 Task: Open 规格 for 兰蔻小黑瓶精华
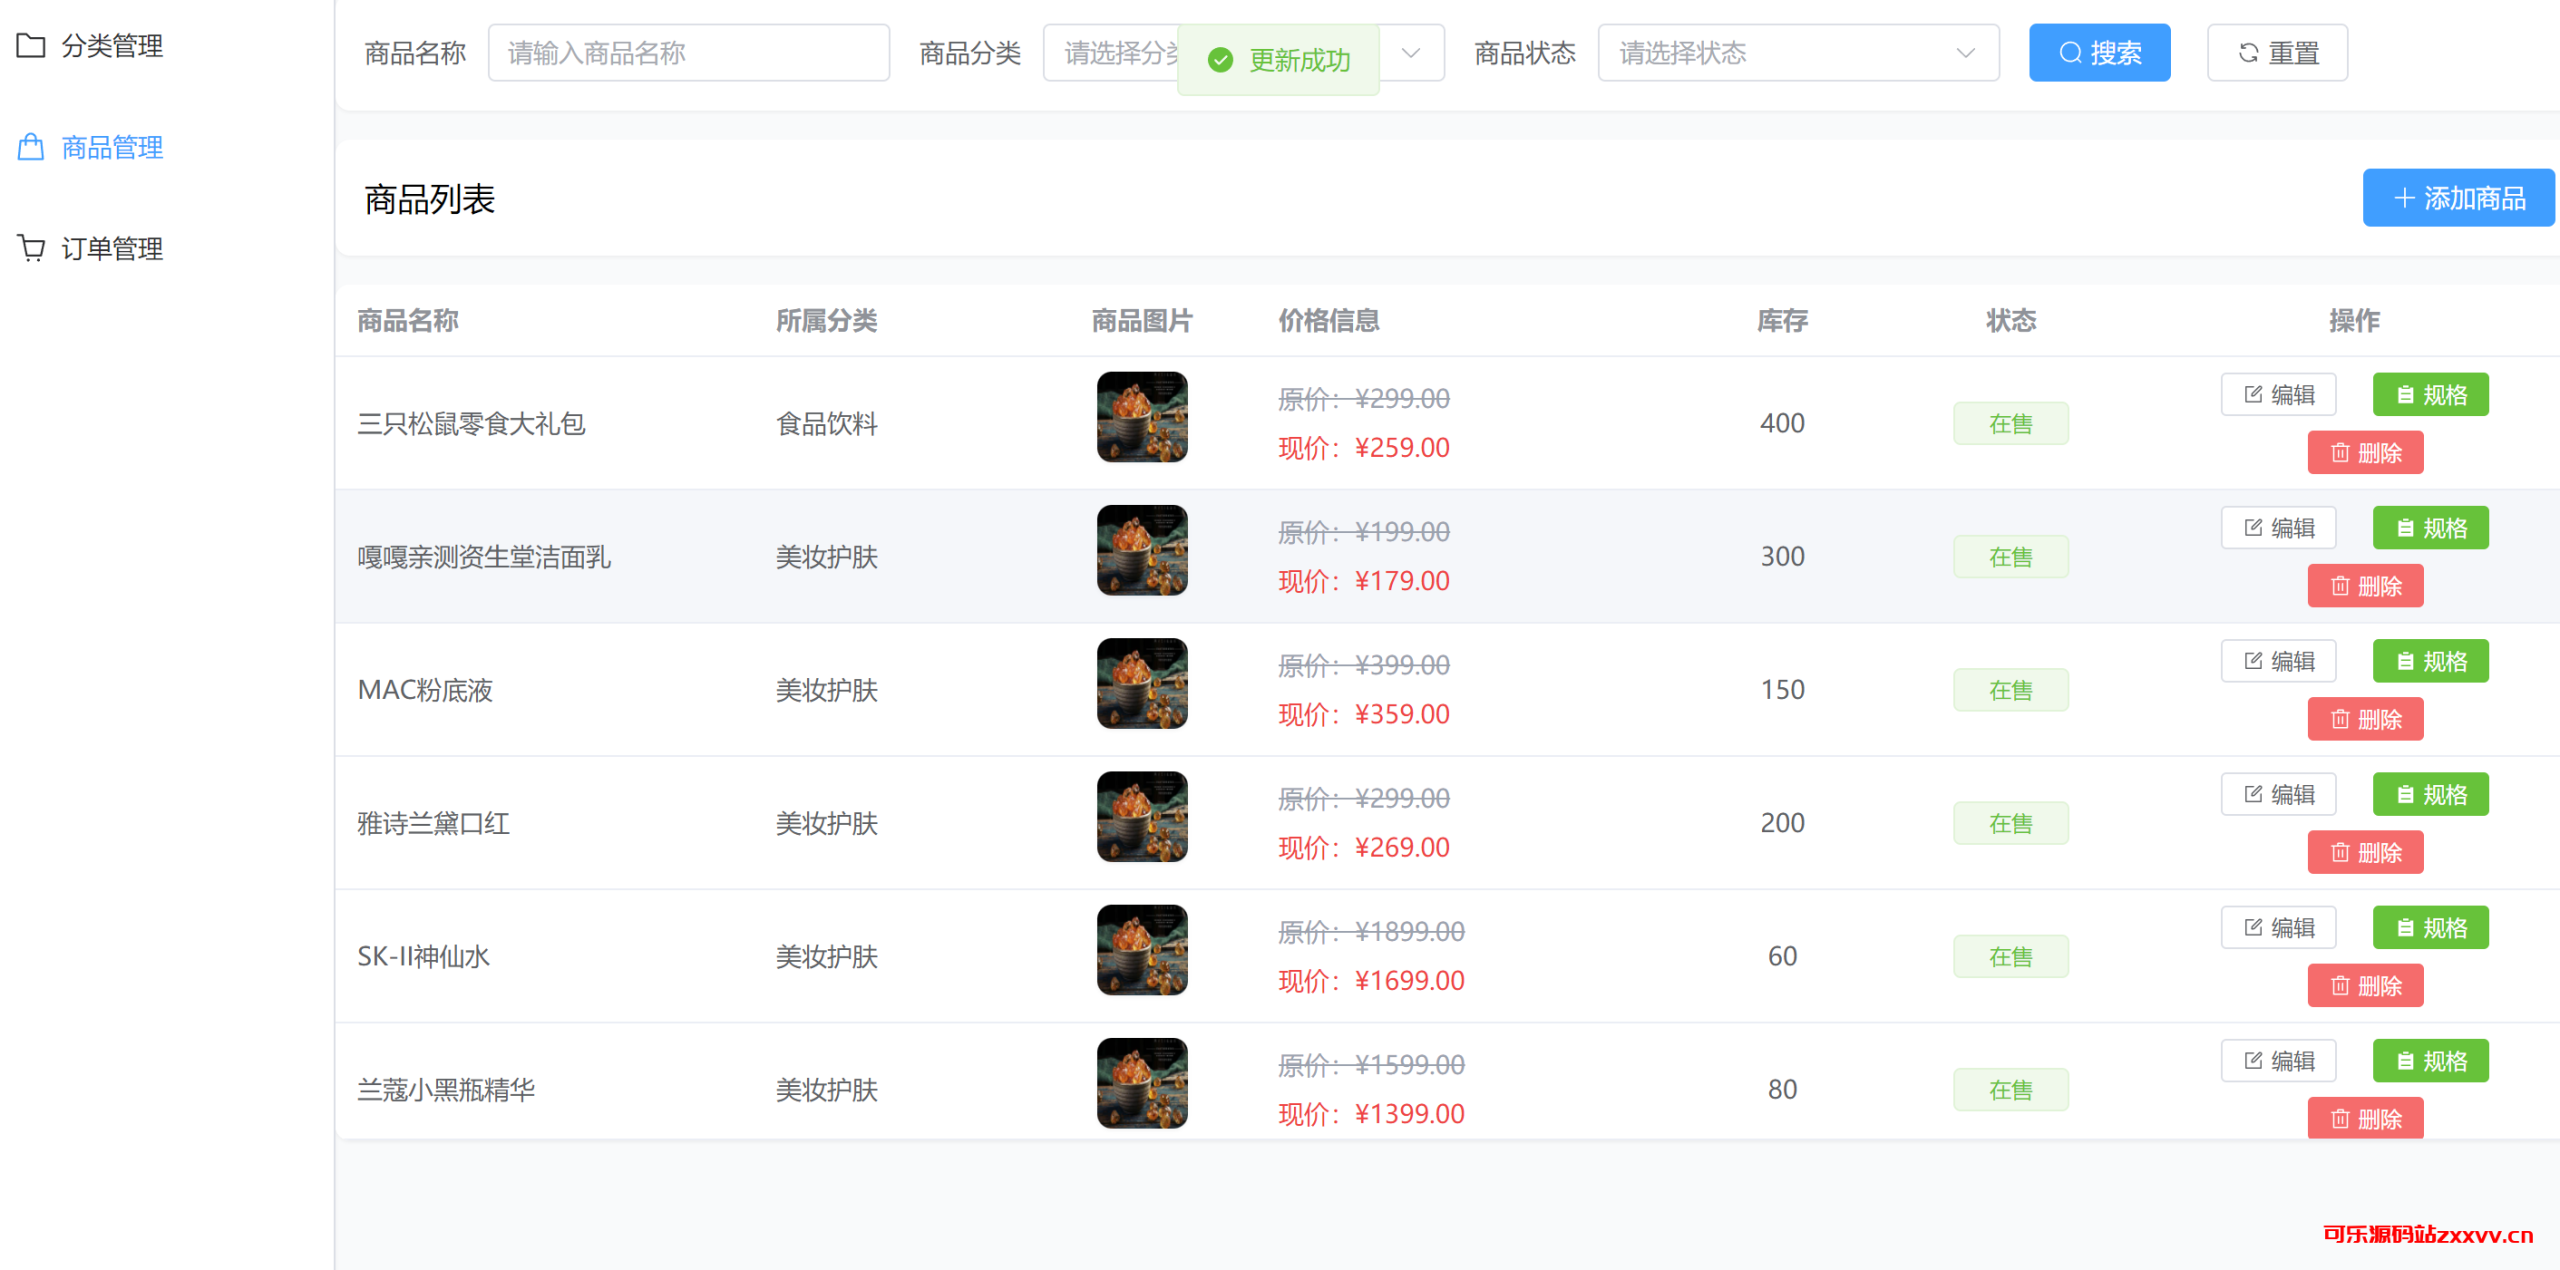click(2430, 1060)
